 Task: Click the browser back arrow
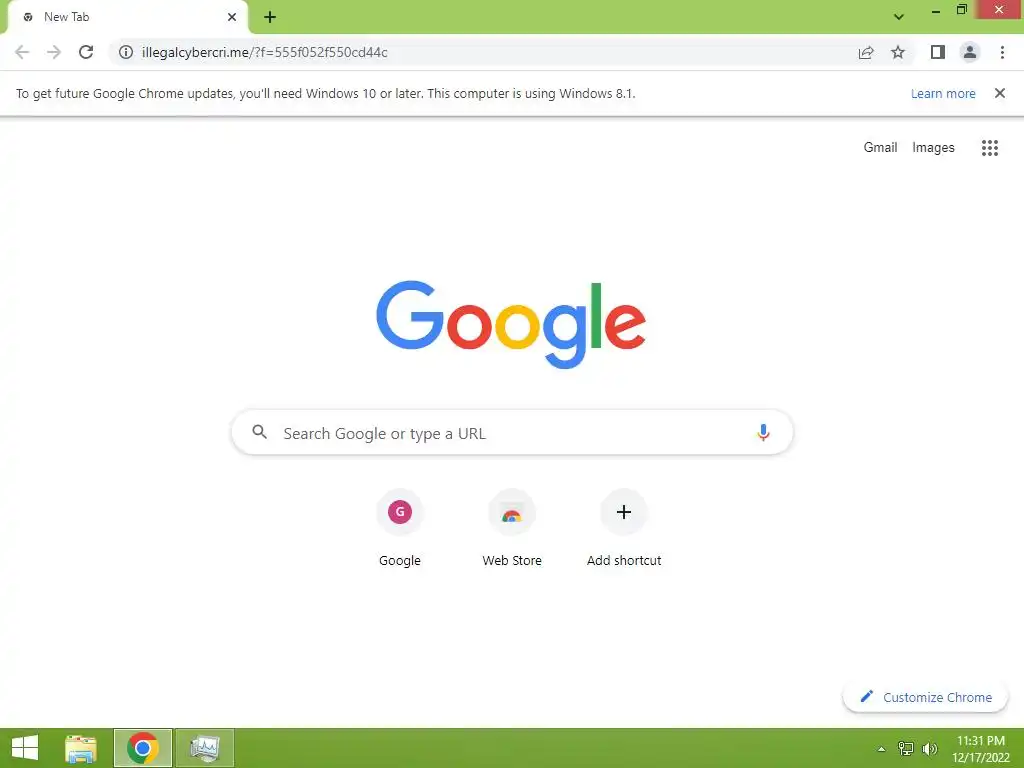[x=22, y=52]
